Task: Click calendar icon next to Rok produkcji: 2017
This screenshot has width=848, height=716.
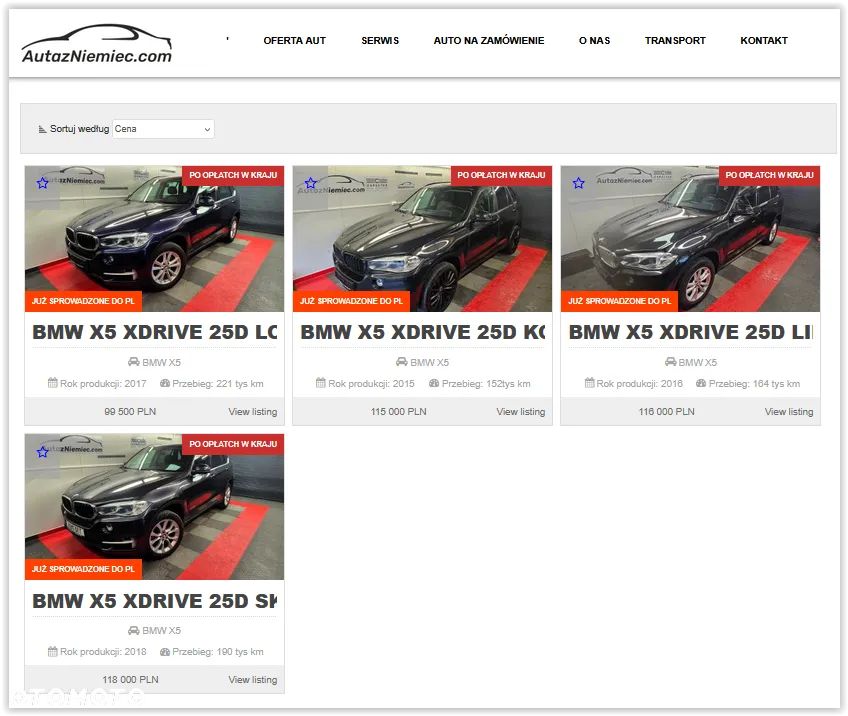Action: [52, 383]
